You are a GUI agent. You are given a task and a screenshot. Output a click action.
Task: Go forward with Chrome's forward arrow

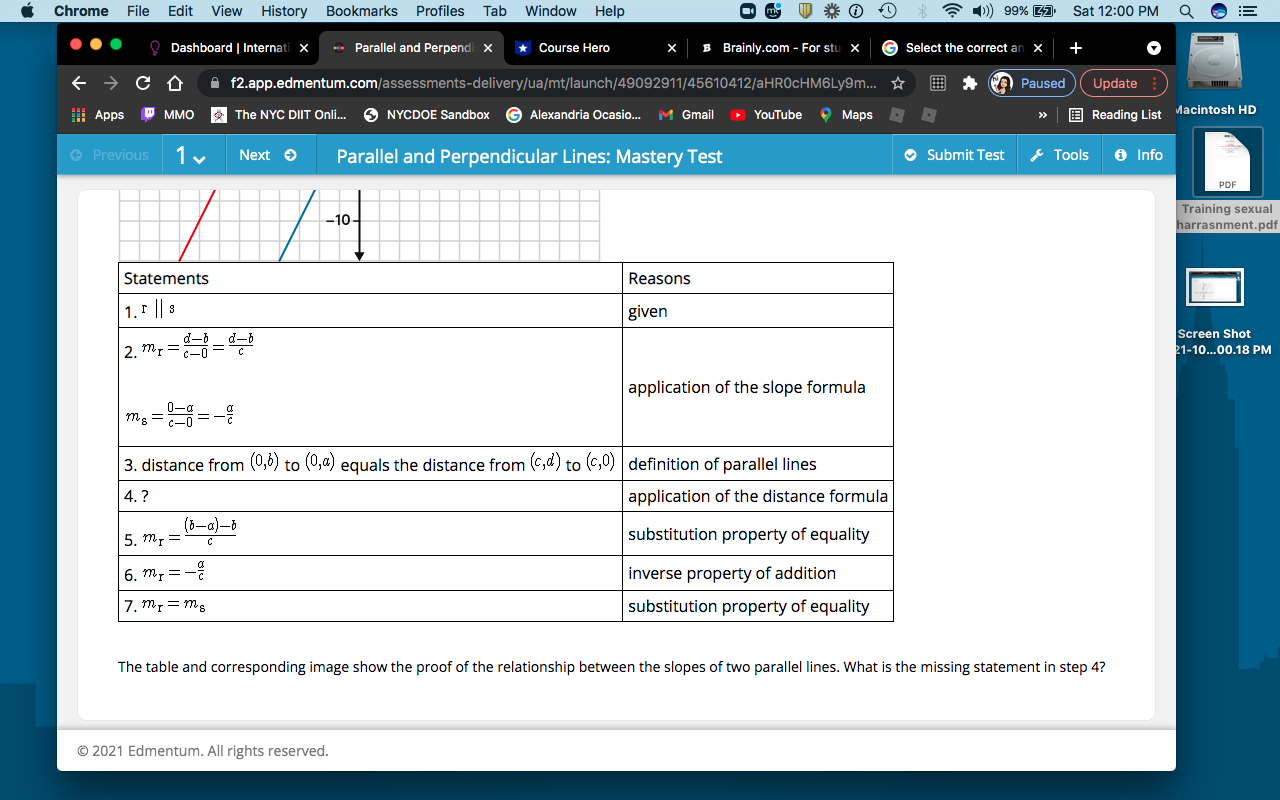pos(111,83)
